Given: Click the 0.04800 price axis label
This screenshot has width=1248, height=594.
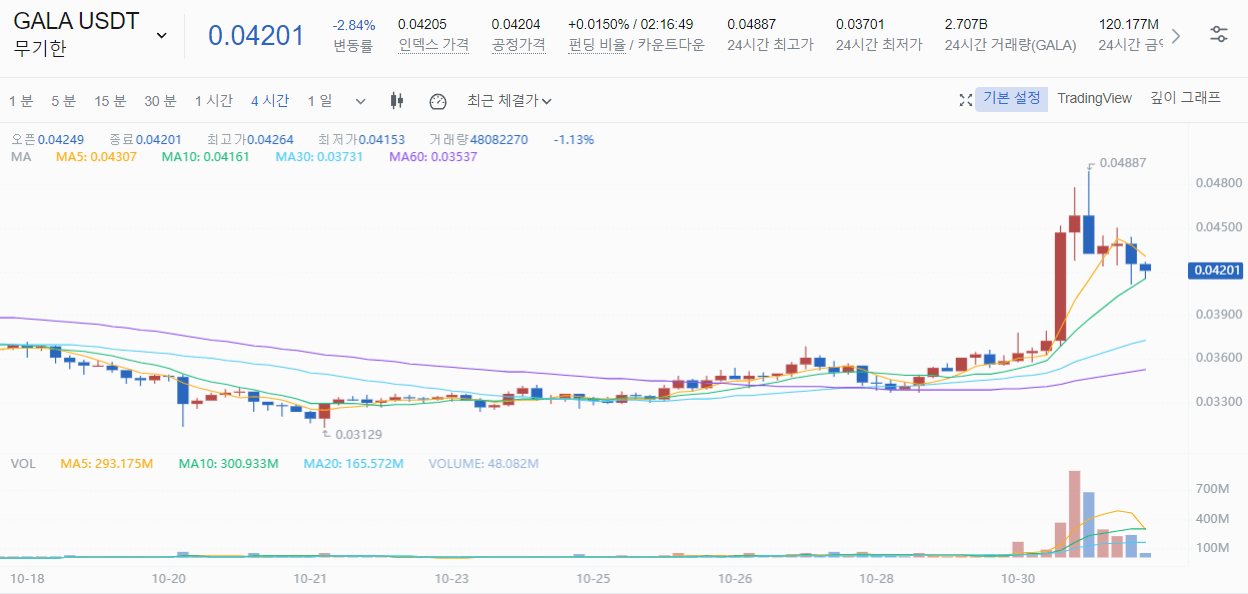Looking at the screenshot, I should [1217, 183].
